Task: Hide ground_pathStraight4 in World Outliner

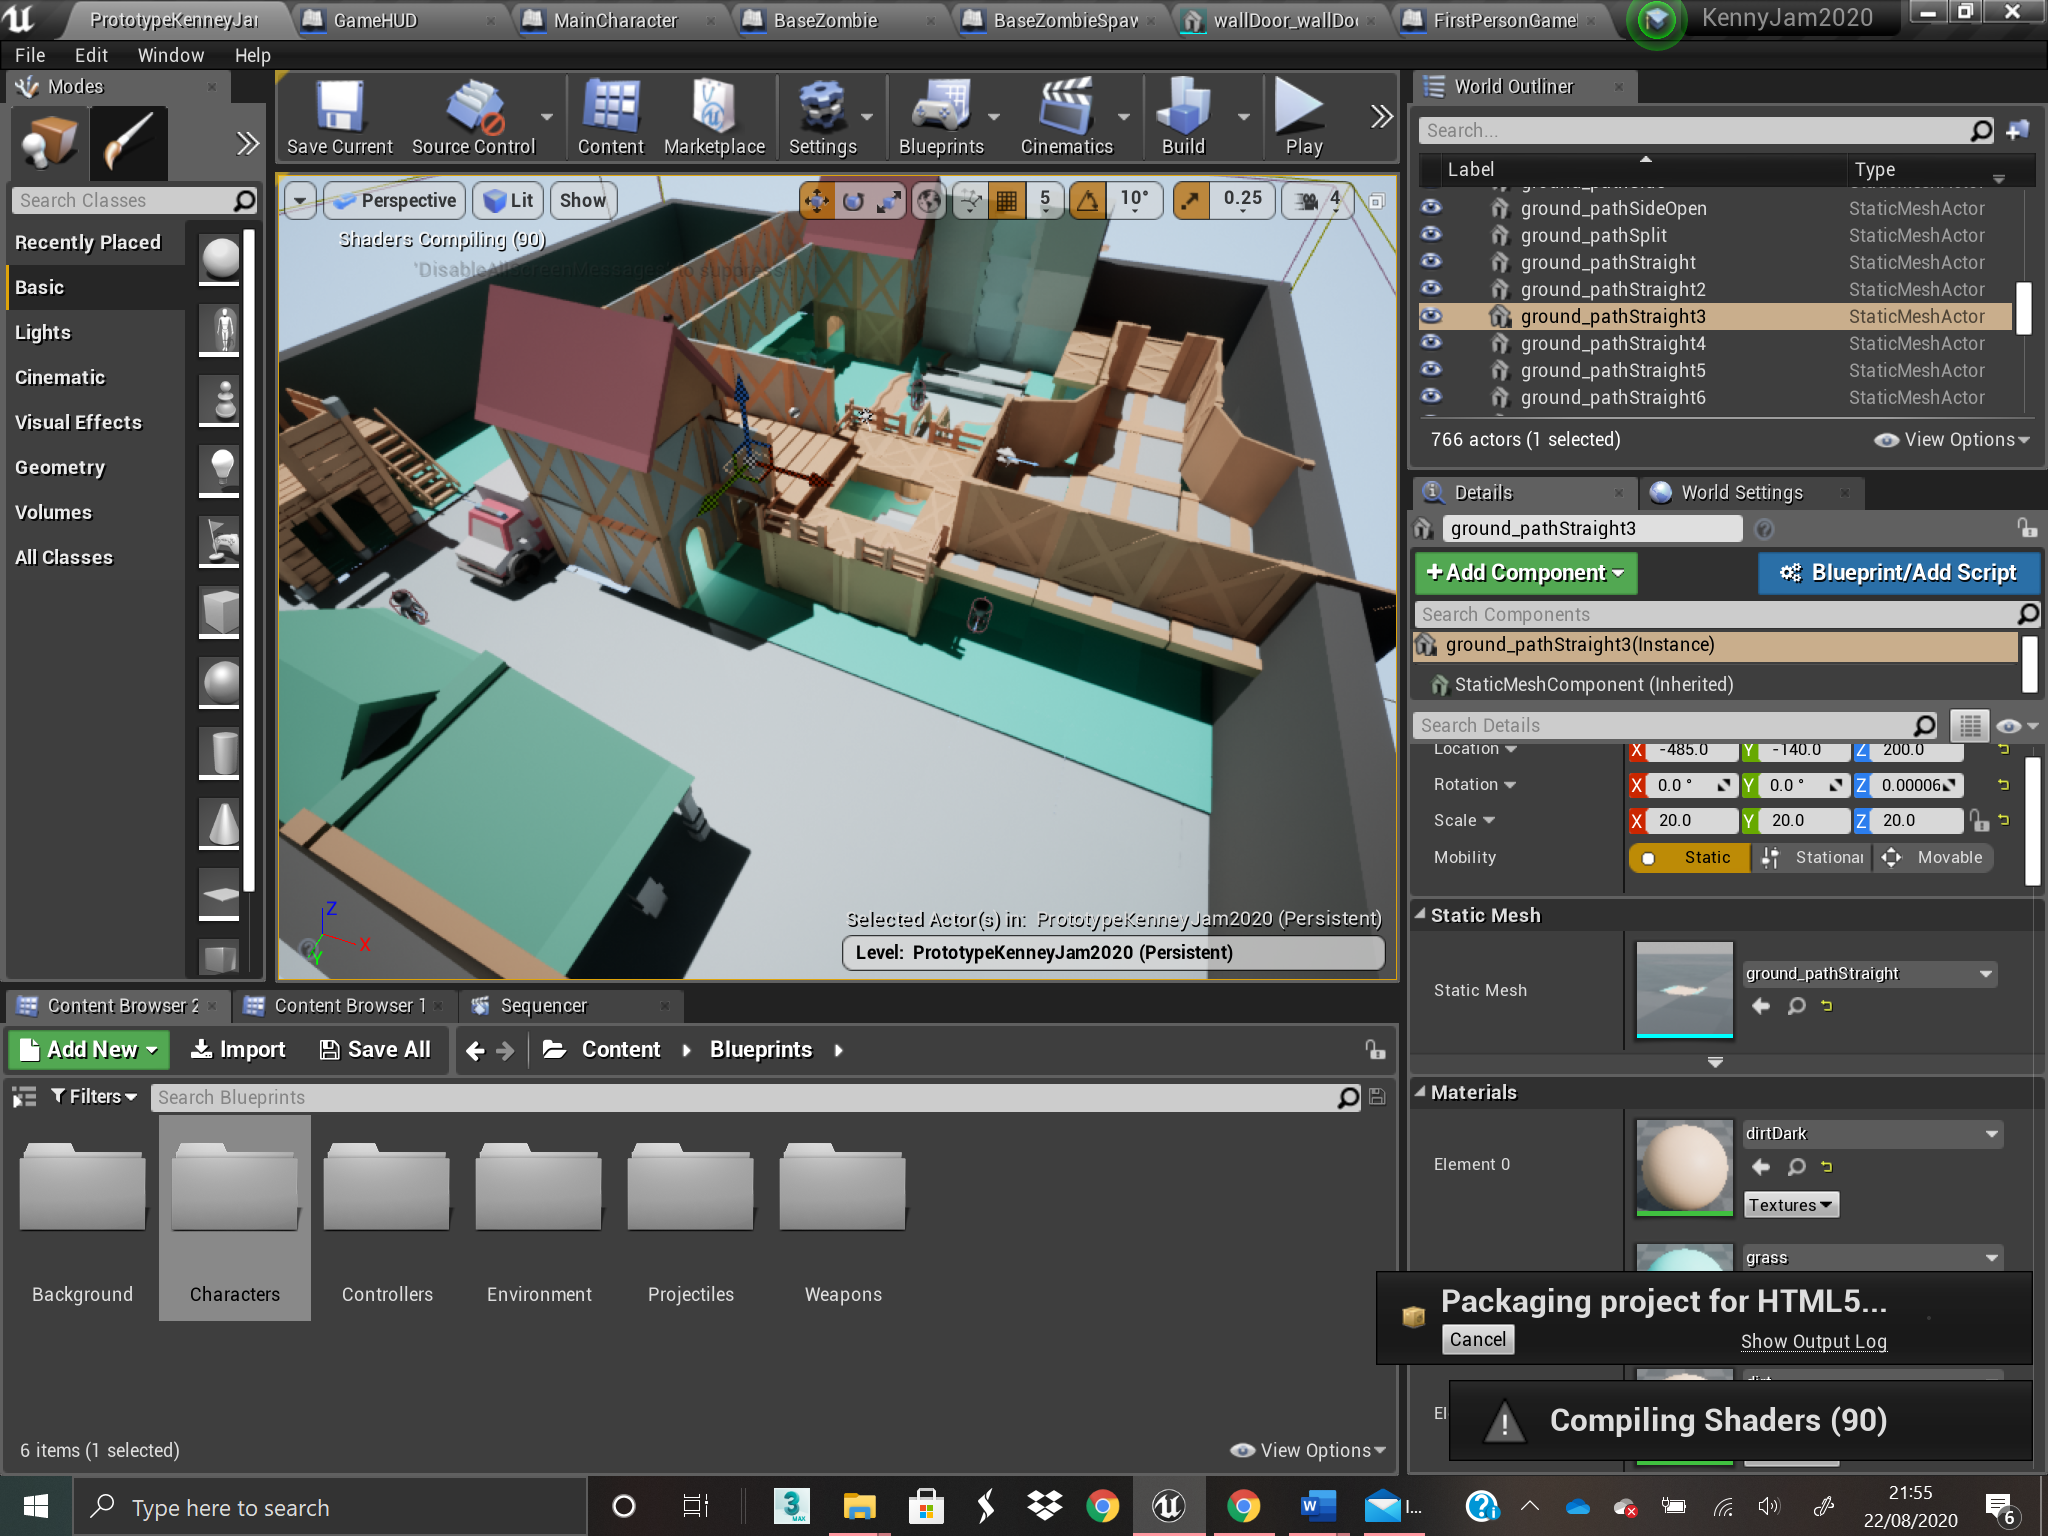Action: tap(1432, 344)
